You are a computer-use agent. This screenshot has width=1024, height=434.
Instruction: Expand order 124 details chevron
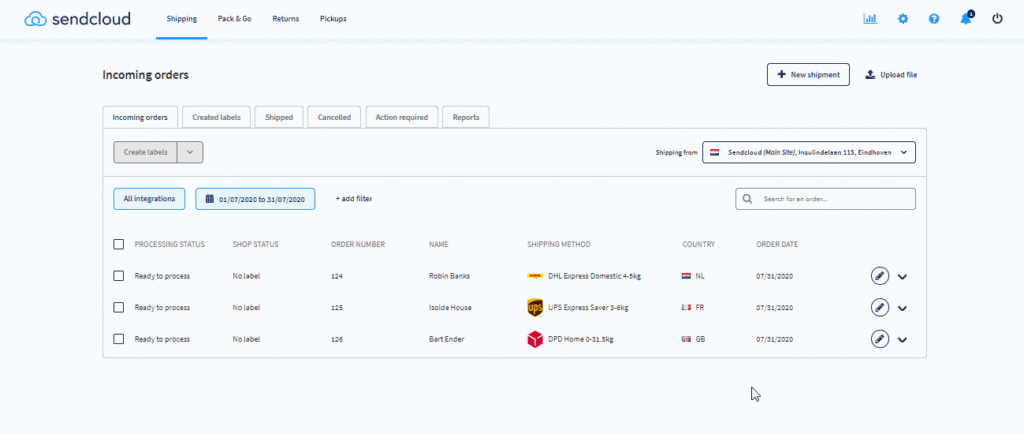[903, 277]
